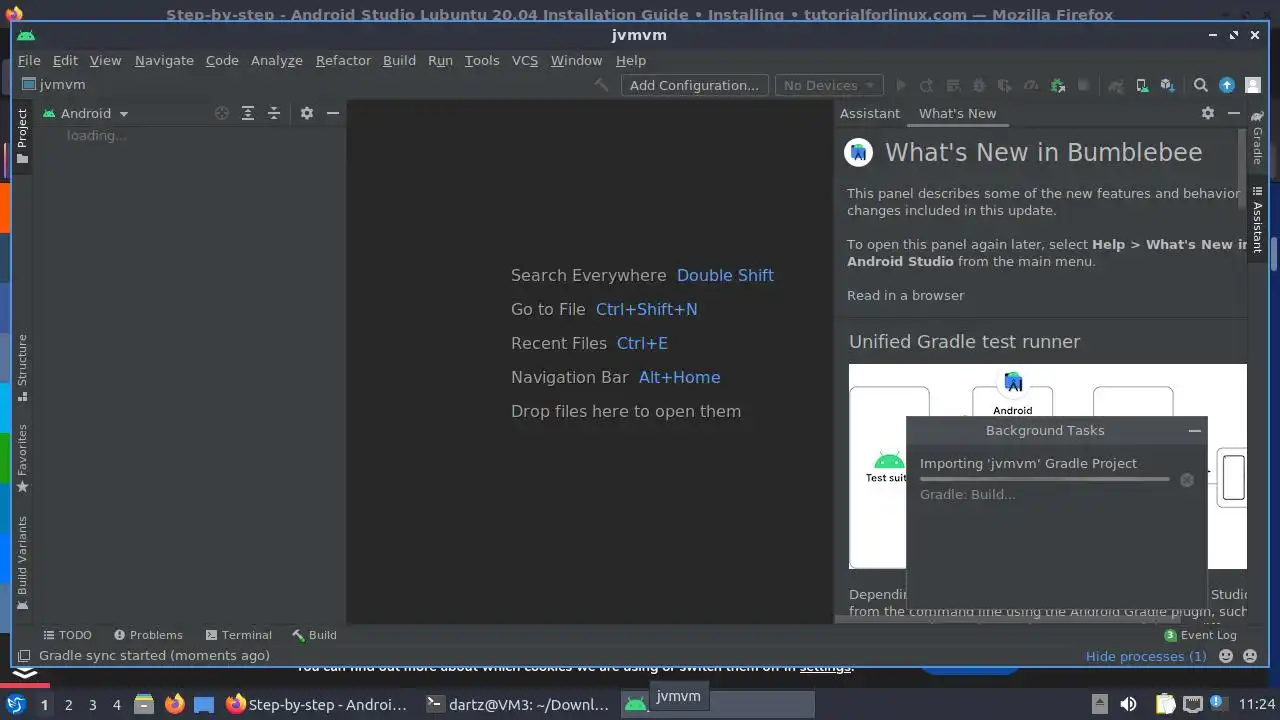Open the Android project view dropdown
The width and height of the screenshot is (1280, 720).
tap(85, 113)
